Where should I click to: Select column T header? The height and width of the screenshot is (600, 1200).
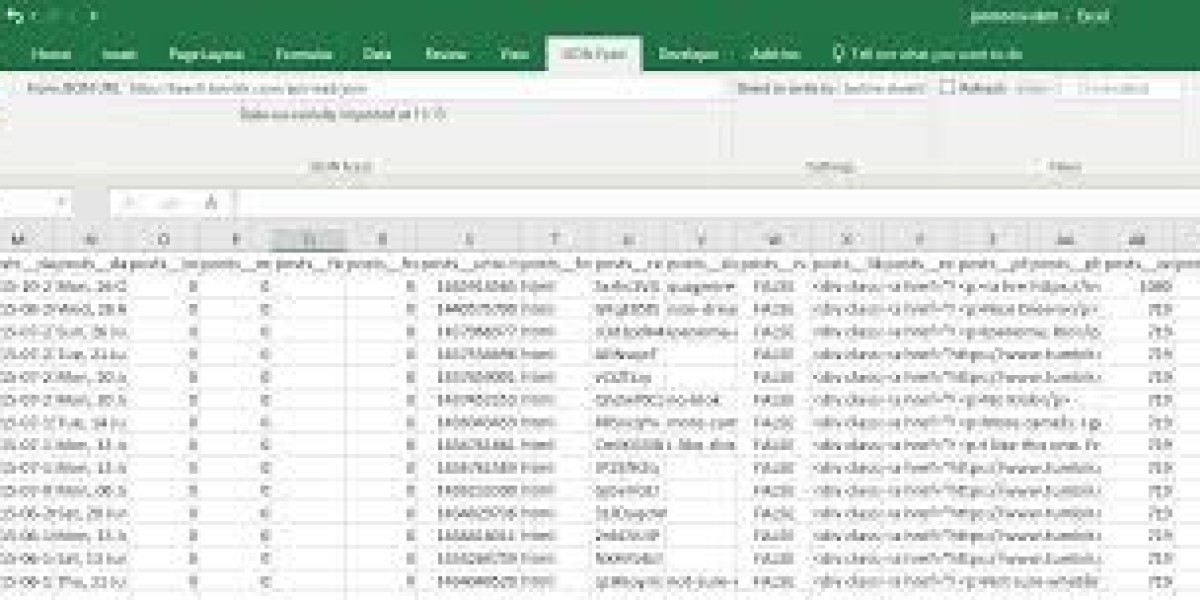(x=553, y=241)
